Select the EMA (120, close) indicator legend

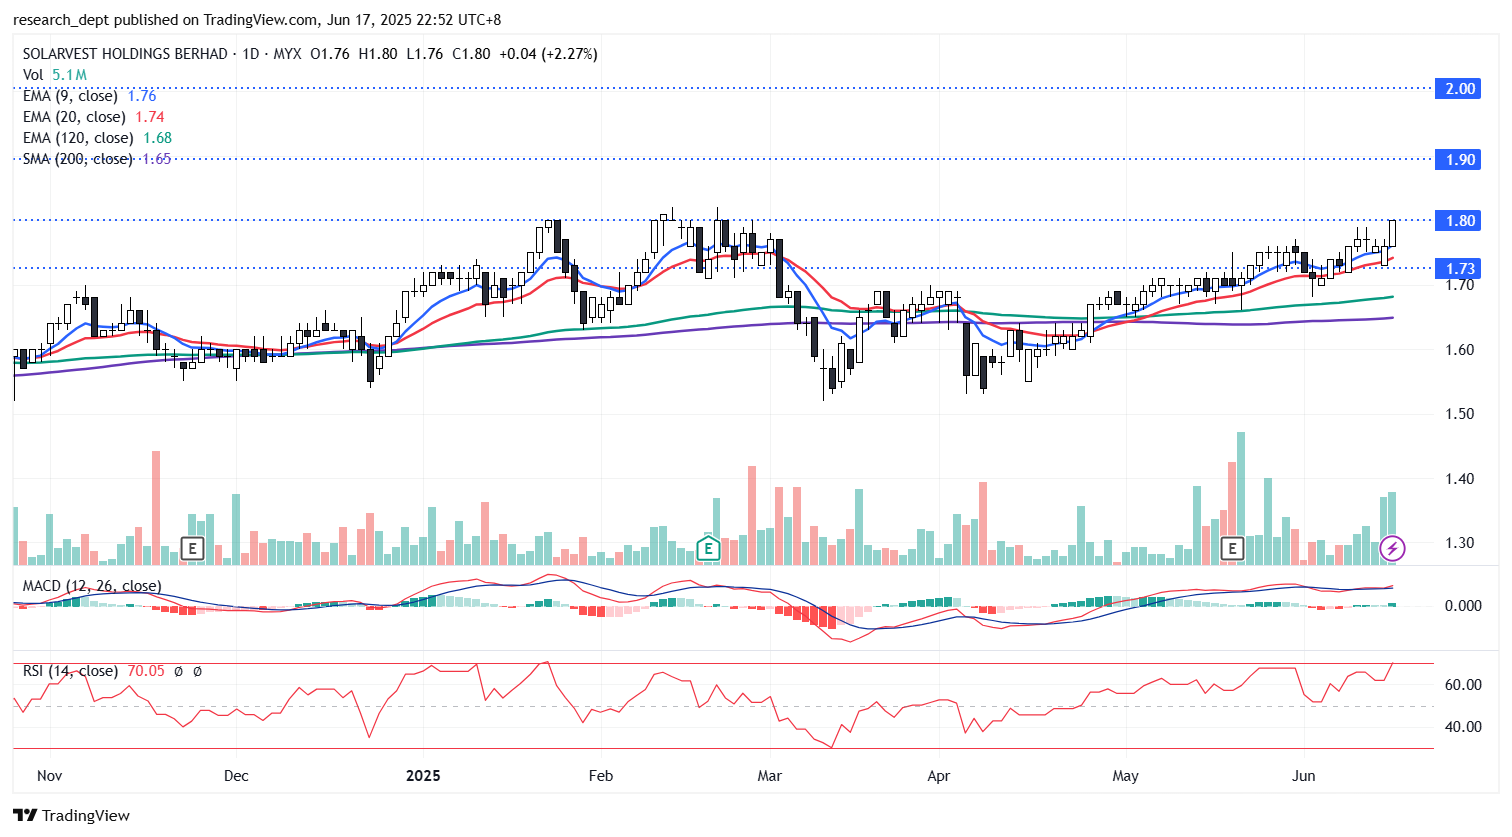(x=98, y=138)
